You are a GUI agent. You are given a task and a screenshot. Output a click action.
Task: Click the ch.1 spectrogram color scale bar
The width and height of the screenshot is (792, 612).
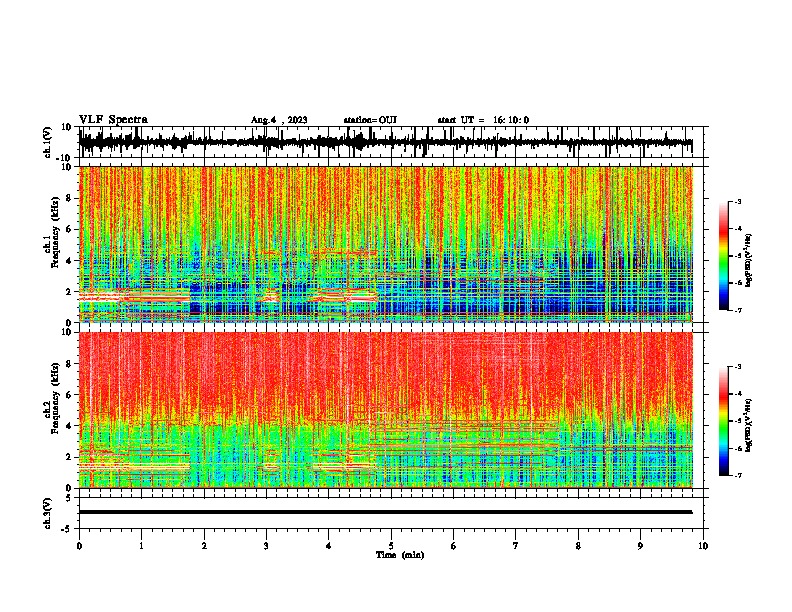click(x=723, y=256)
